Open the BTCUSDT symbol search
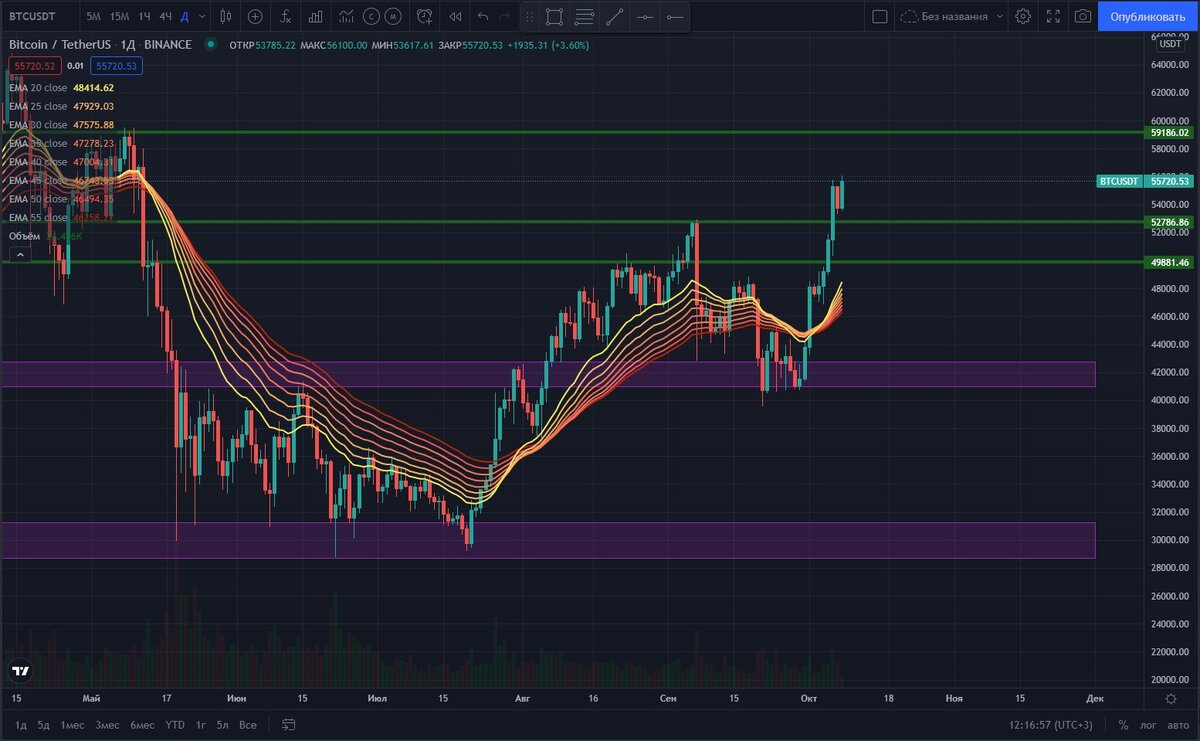Viewport: 1200px width, 741px height. click(x=32, y=16)
